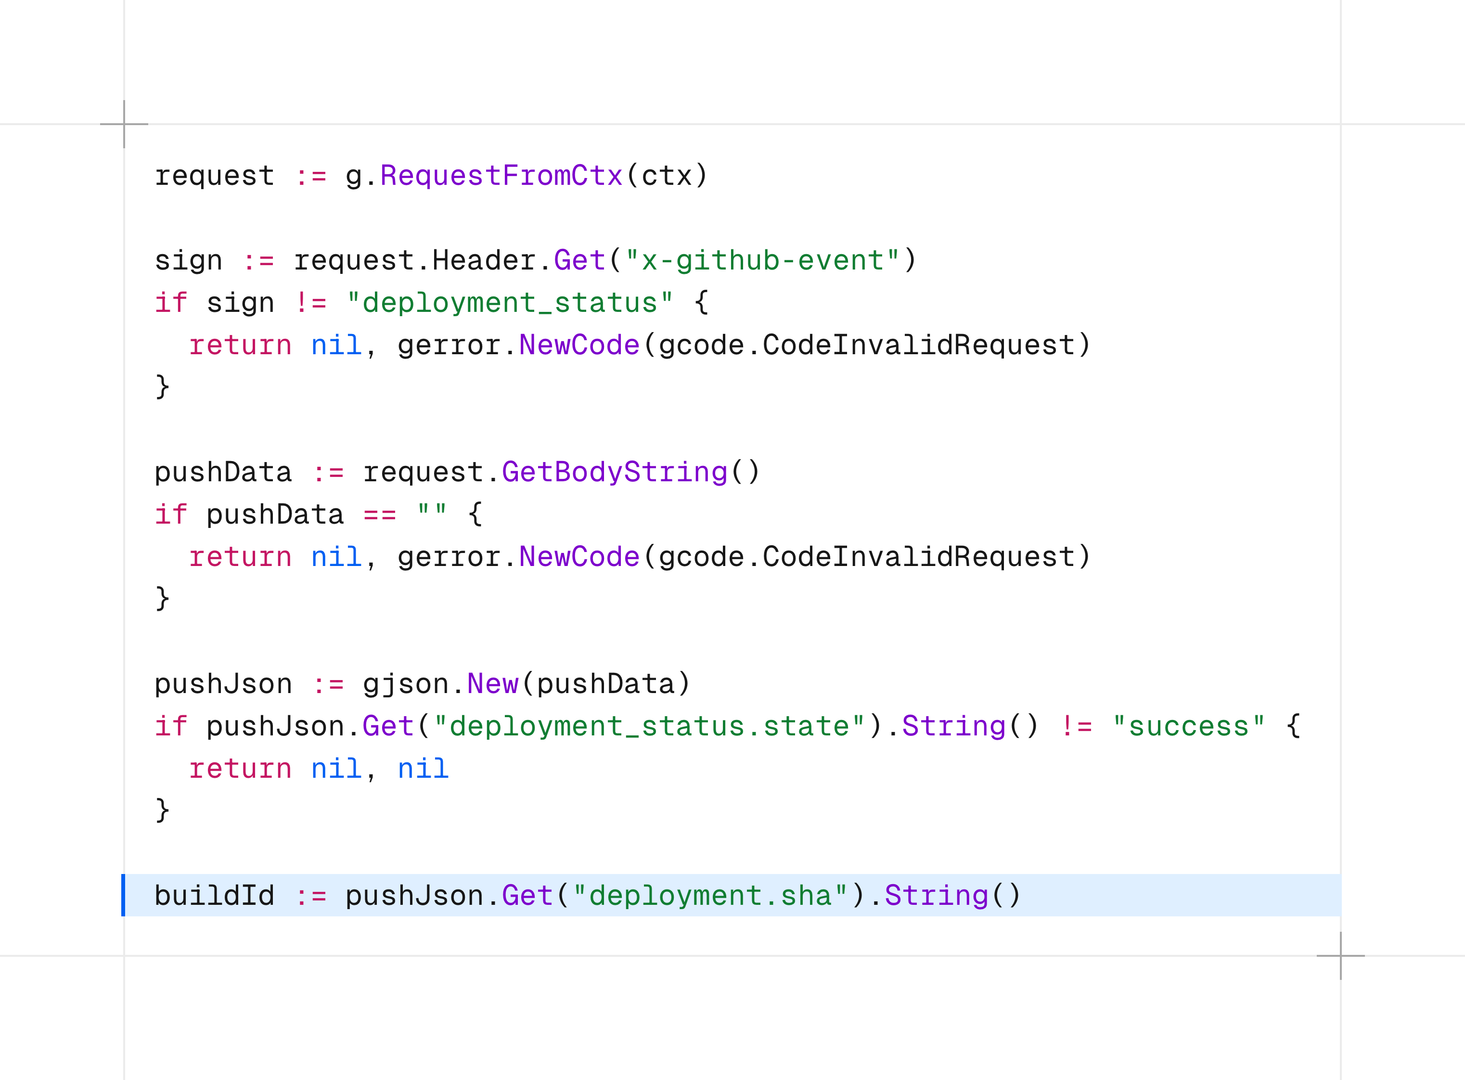Click the gjson.New call
The height and width of the screenshot is (1080, 1465).
click(x=440, y=683)
